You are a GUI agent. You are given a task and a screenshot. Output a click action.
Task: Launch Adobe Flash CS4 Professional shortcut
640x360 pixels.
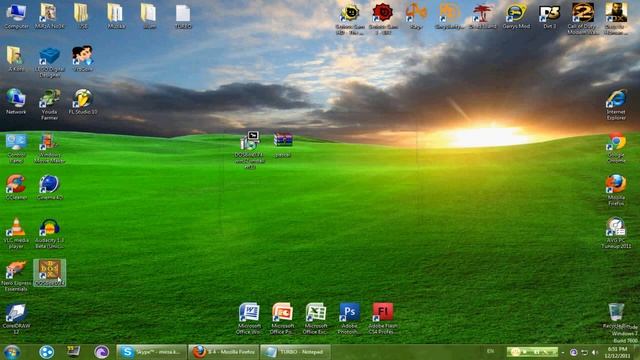tap(383, 319)
